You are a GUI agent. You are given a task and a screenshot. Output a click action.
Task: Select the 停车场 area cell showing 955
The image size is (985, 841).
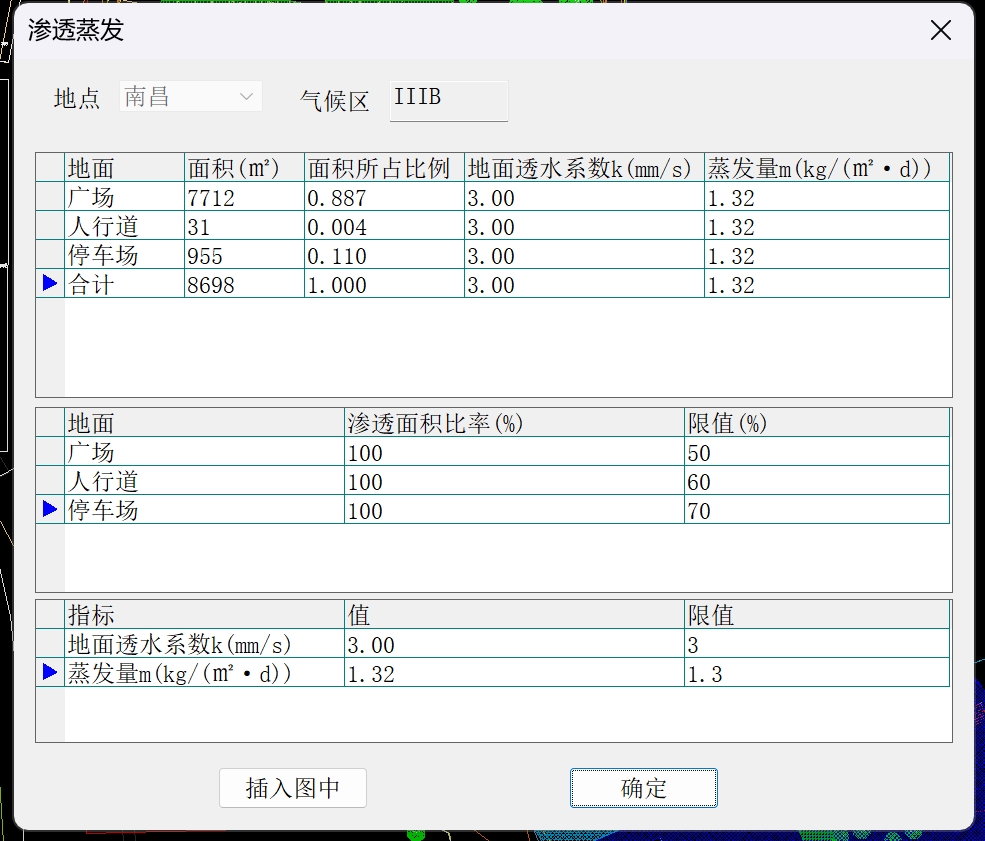(243, 255)
